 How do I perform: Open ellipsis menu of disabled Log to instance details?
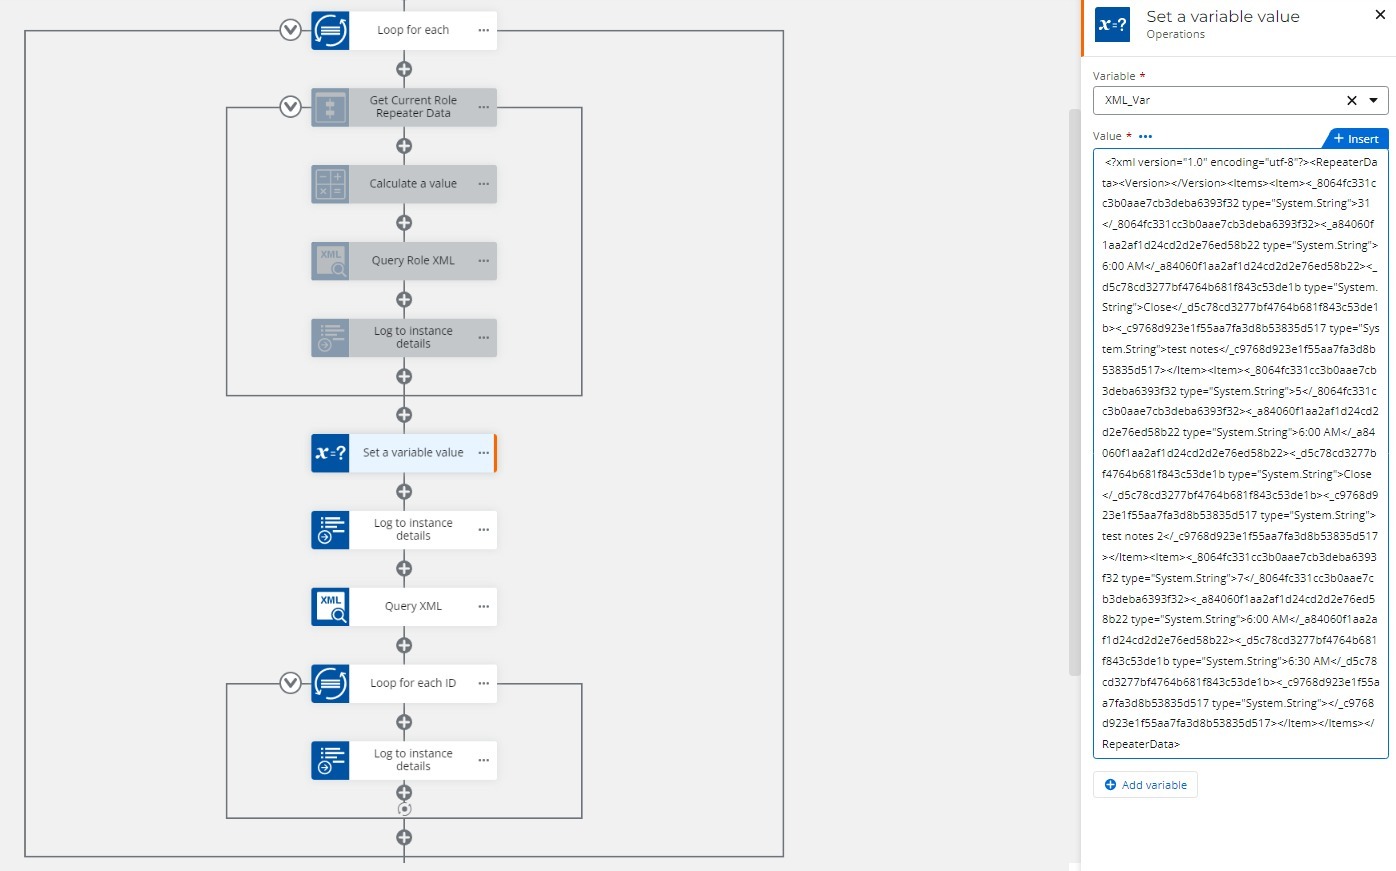pos(484,338)
